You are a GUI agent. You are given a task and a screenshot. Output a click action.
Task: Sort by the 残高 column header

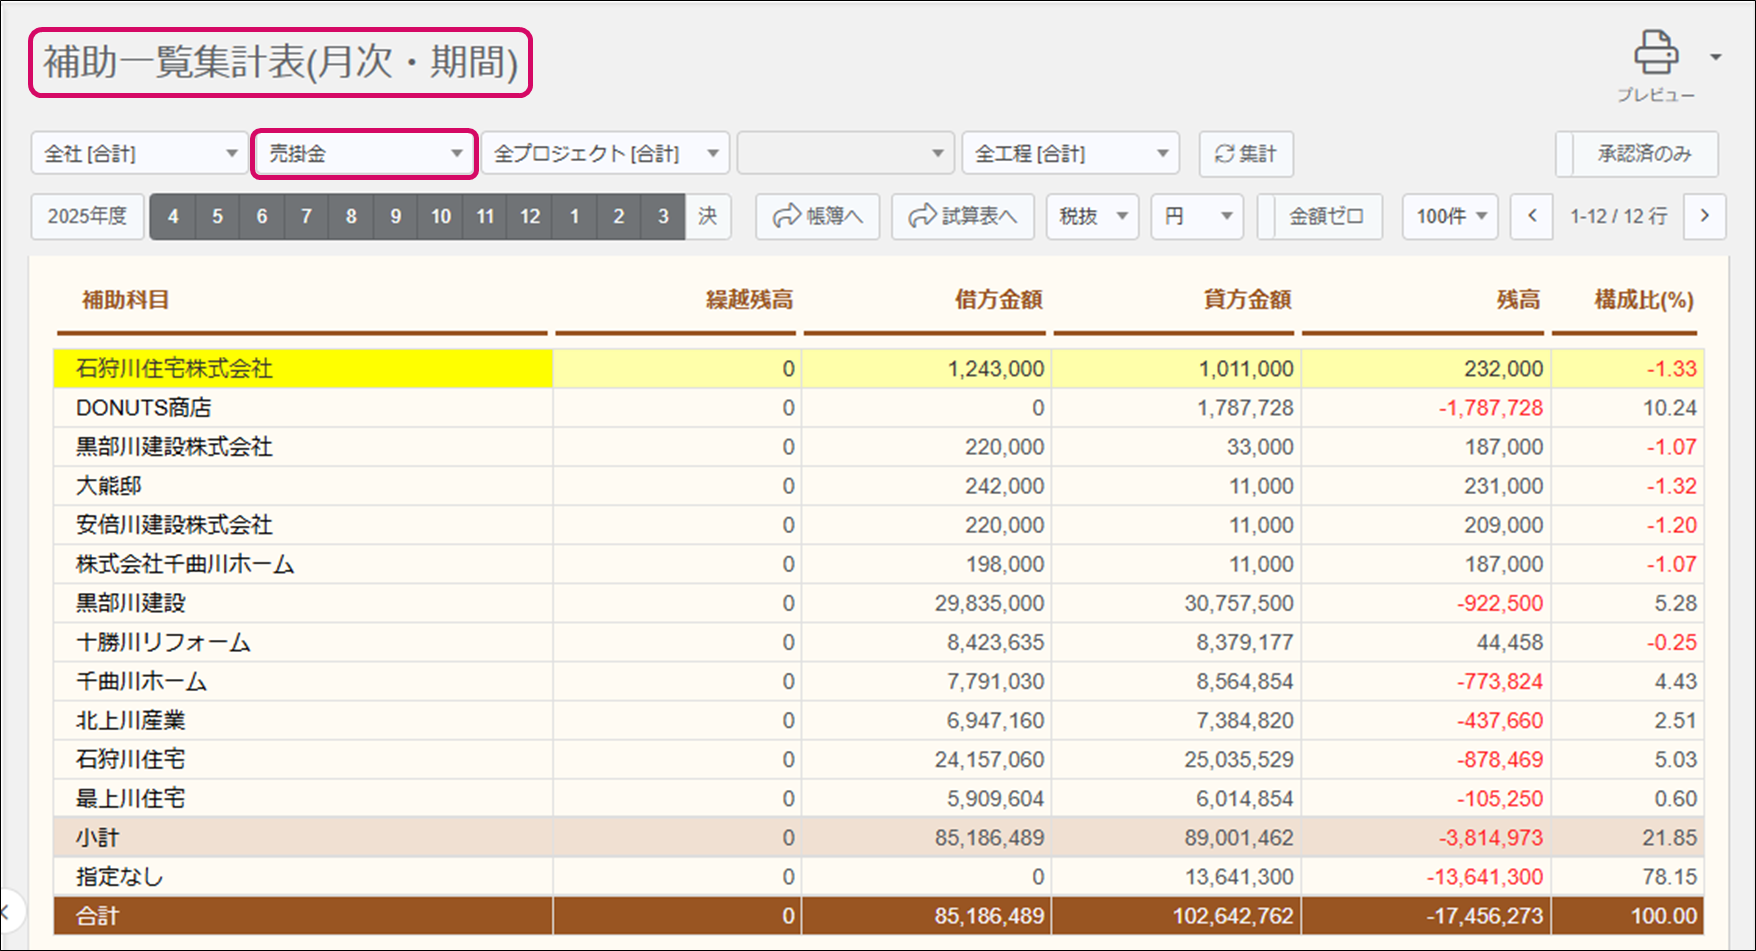pos(1517,300)
